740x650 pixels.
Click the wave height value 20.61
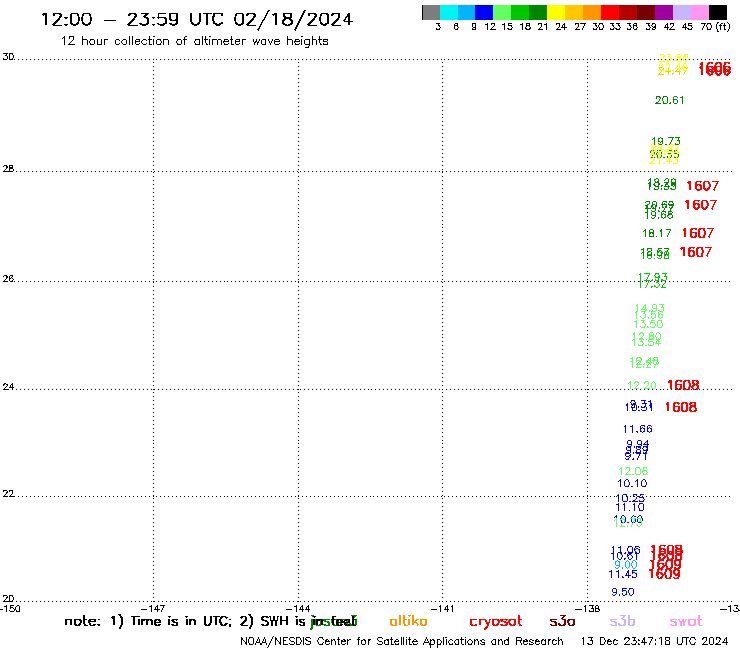click(x=669, y=100)
